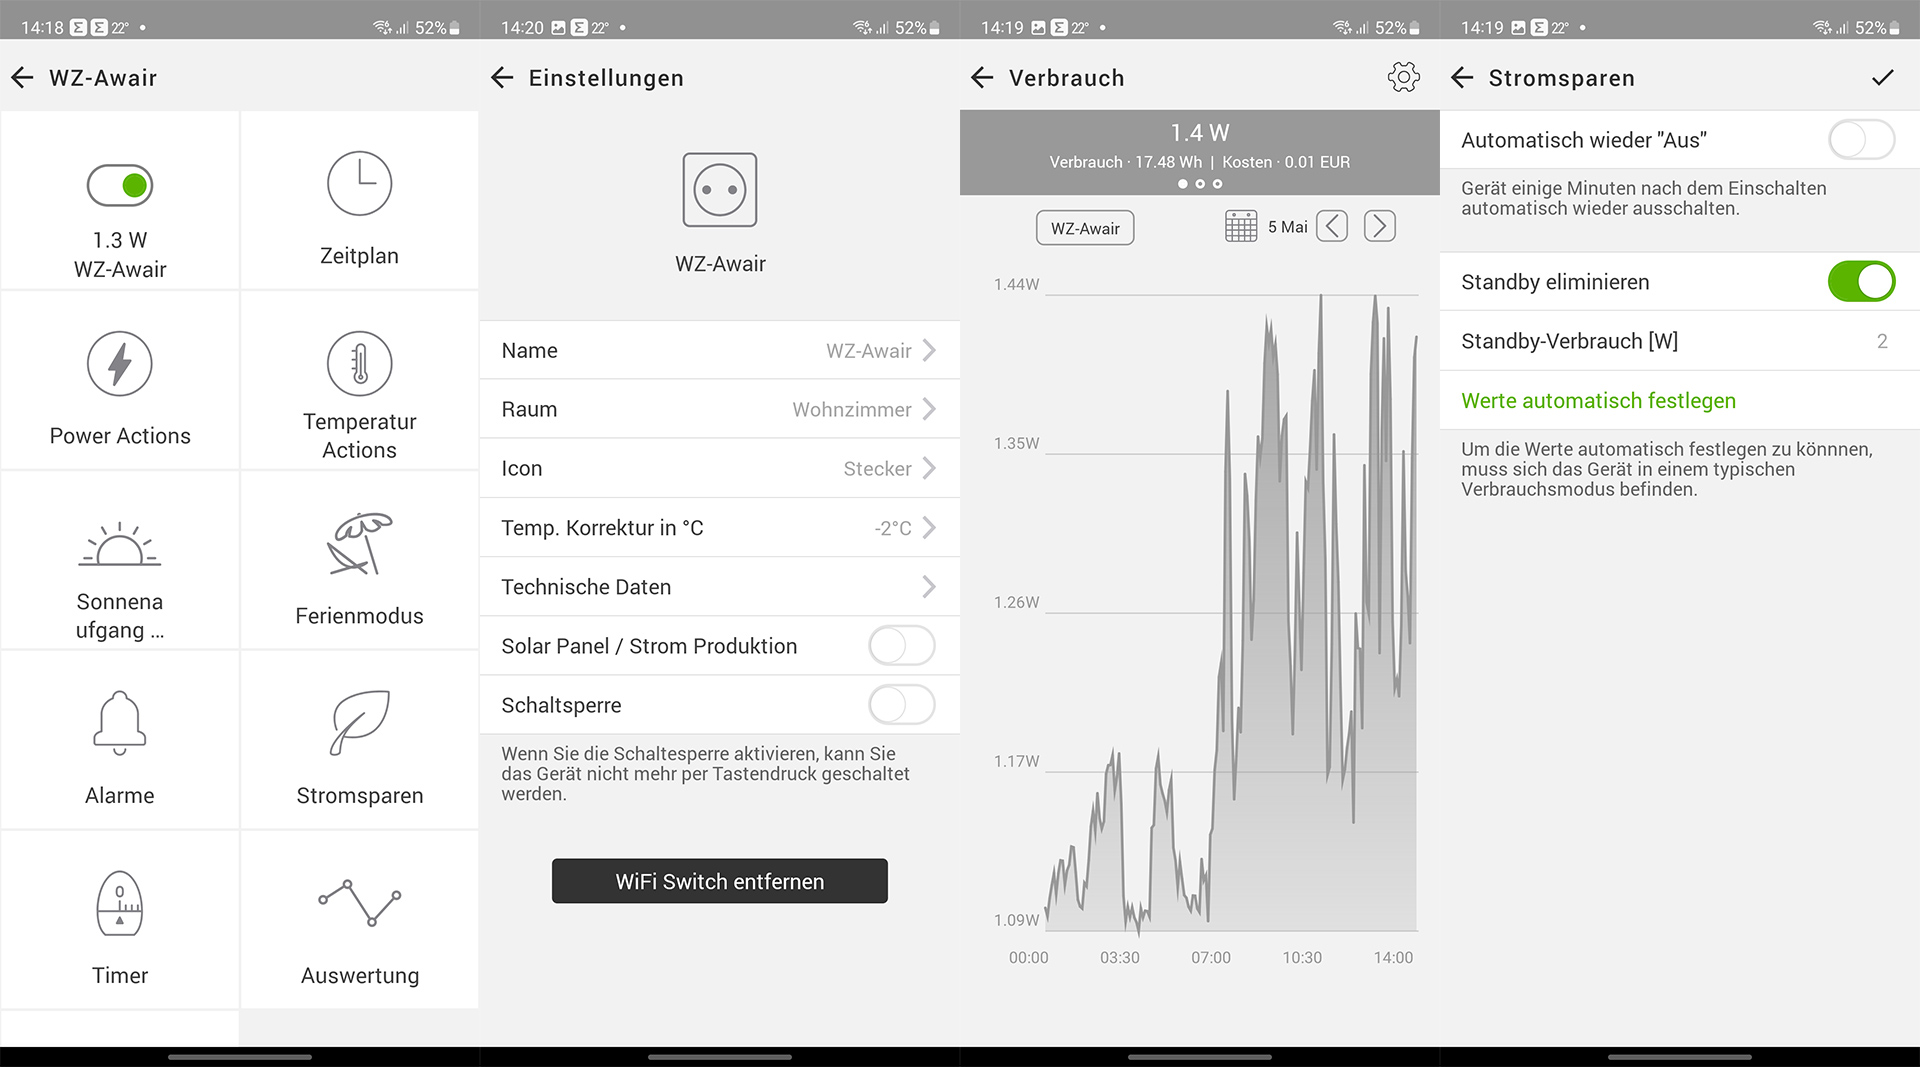Open Ferienmodus beach umbrella icon
Viewport: 1920px width, 1067px height.
coord(359,545)
